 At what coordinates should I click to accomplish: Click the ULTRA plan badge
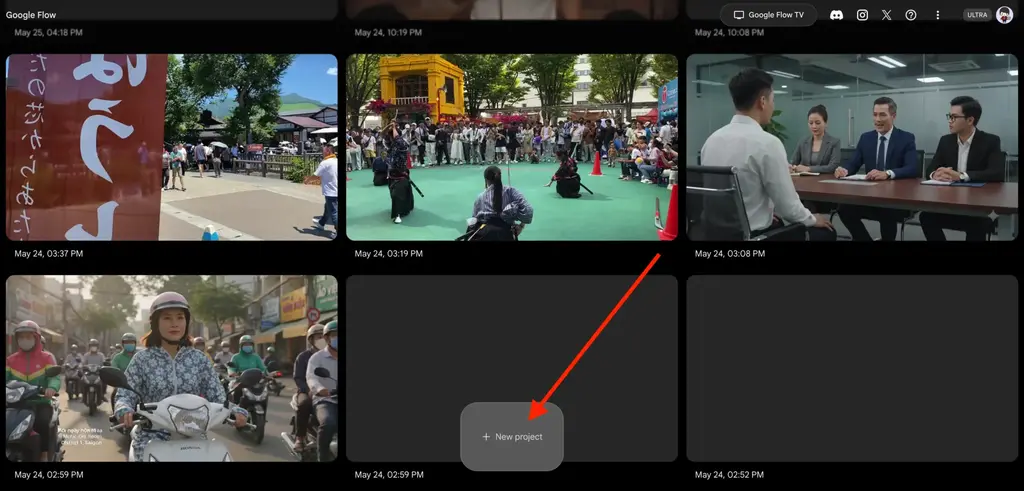point(977,15)
